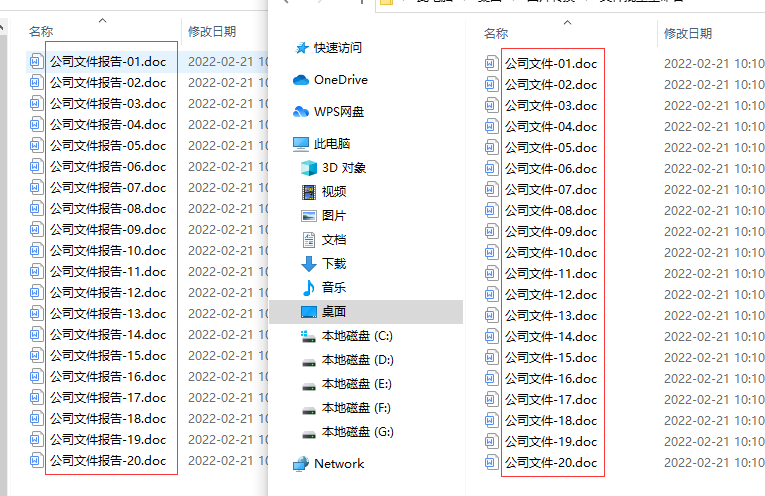Open 文档 folder in sidebar
765x496 pixels.
(x=334, y=240)
